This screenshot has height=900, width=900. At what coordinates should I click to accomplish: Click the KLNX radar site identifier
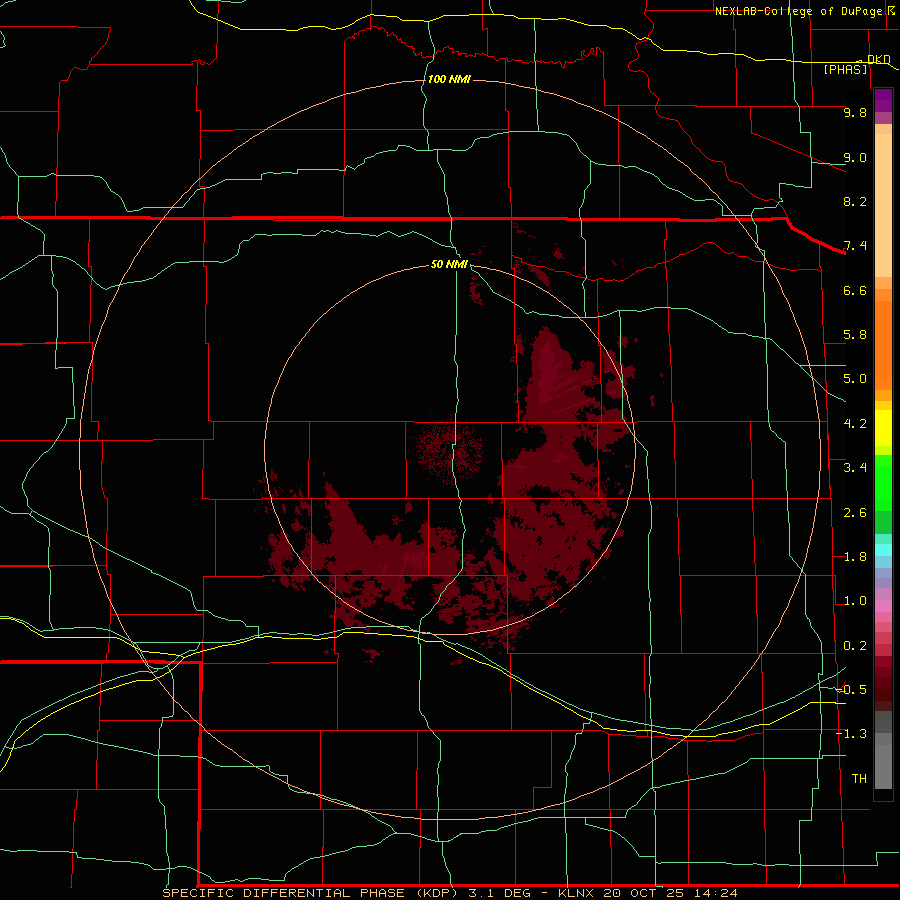[x=576, y=893]
